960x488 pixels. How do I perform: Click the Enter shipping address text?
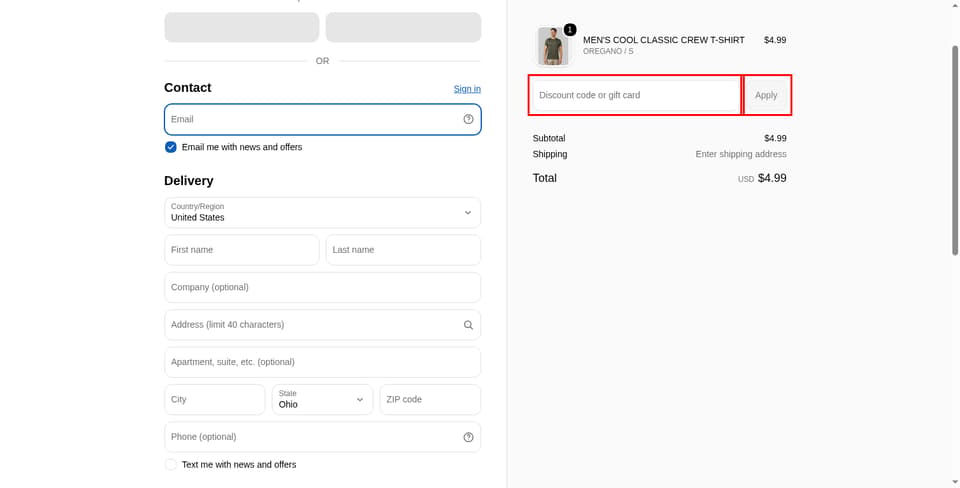click(x=741, y=154)
